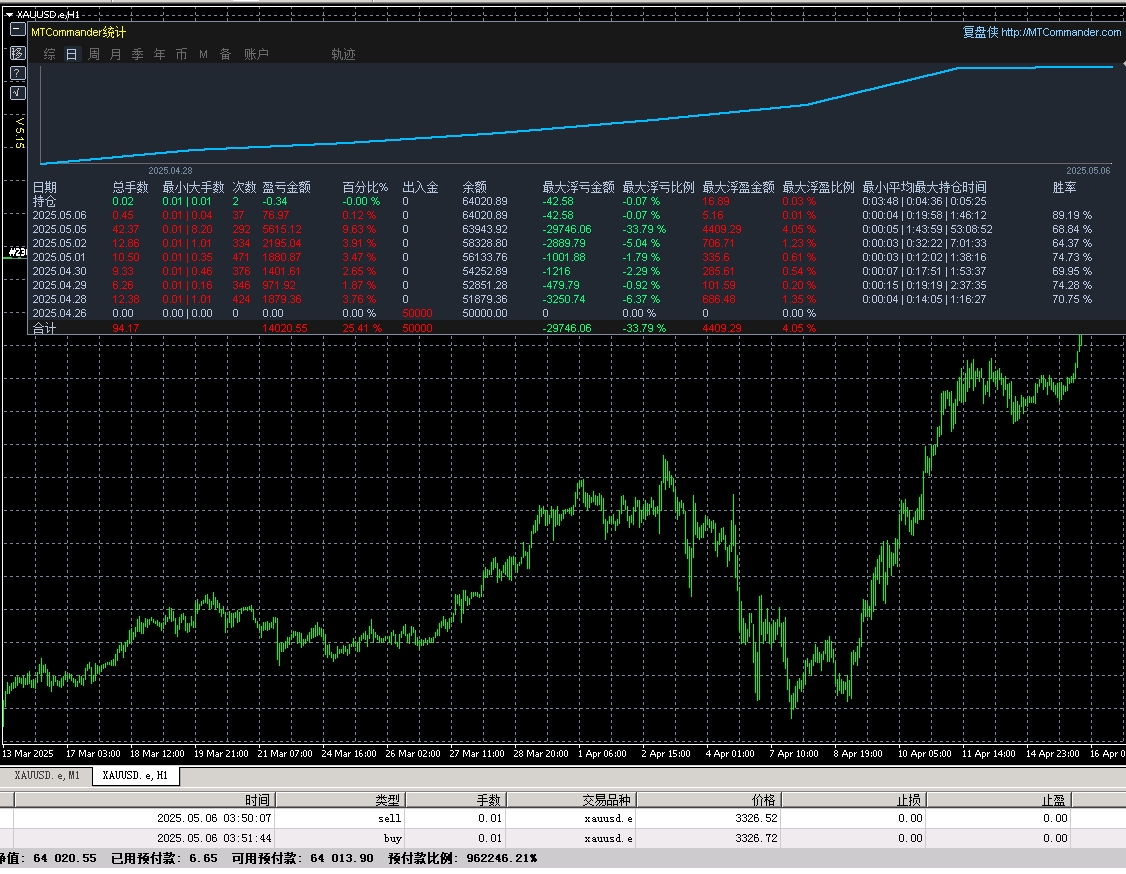
Task: Click the 余额 balance column header
Action: [475, 187]
